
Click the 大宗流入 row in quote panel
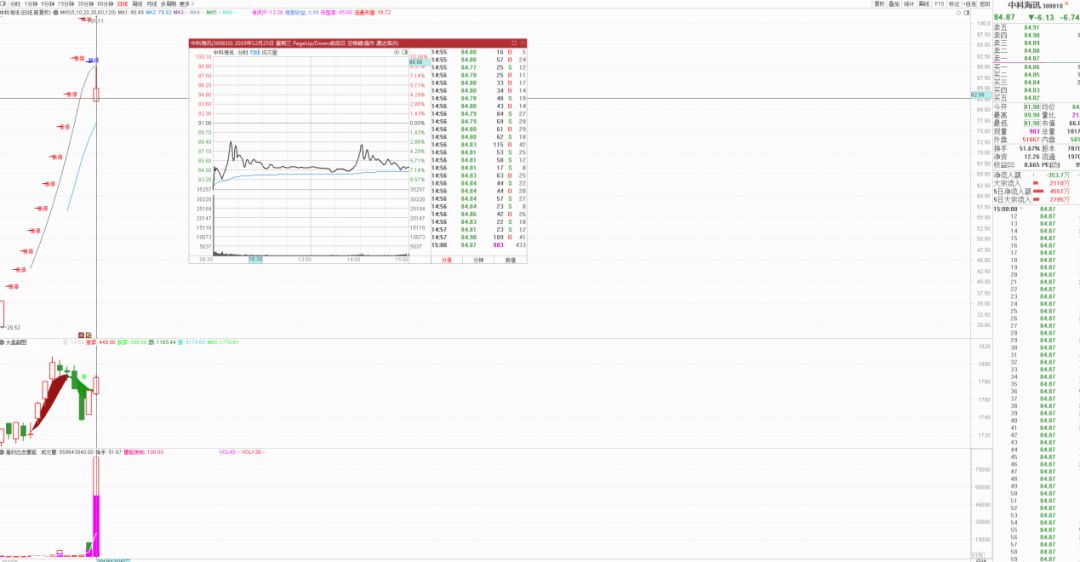click(1037, 184)
